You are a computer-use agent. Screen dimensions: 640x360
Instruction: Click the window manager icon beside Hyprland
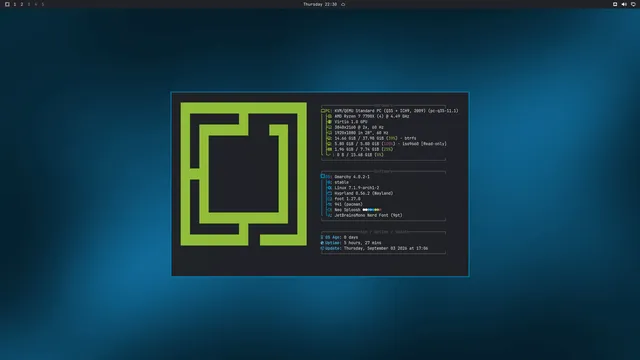(329, 193)
